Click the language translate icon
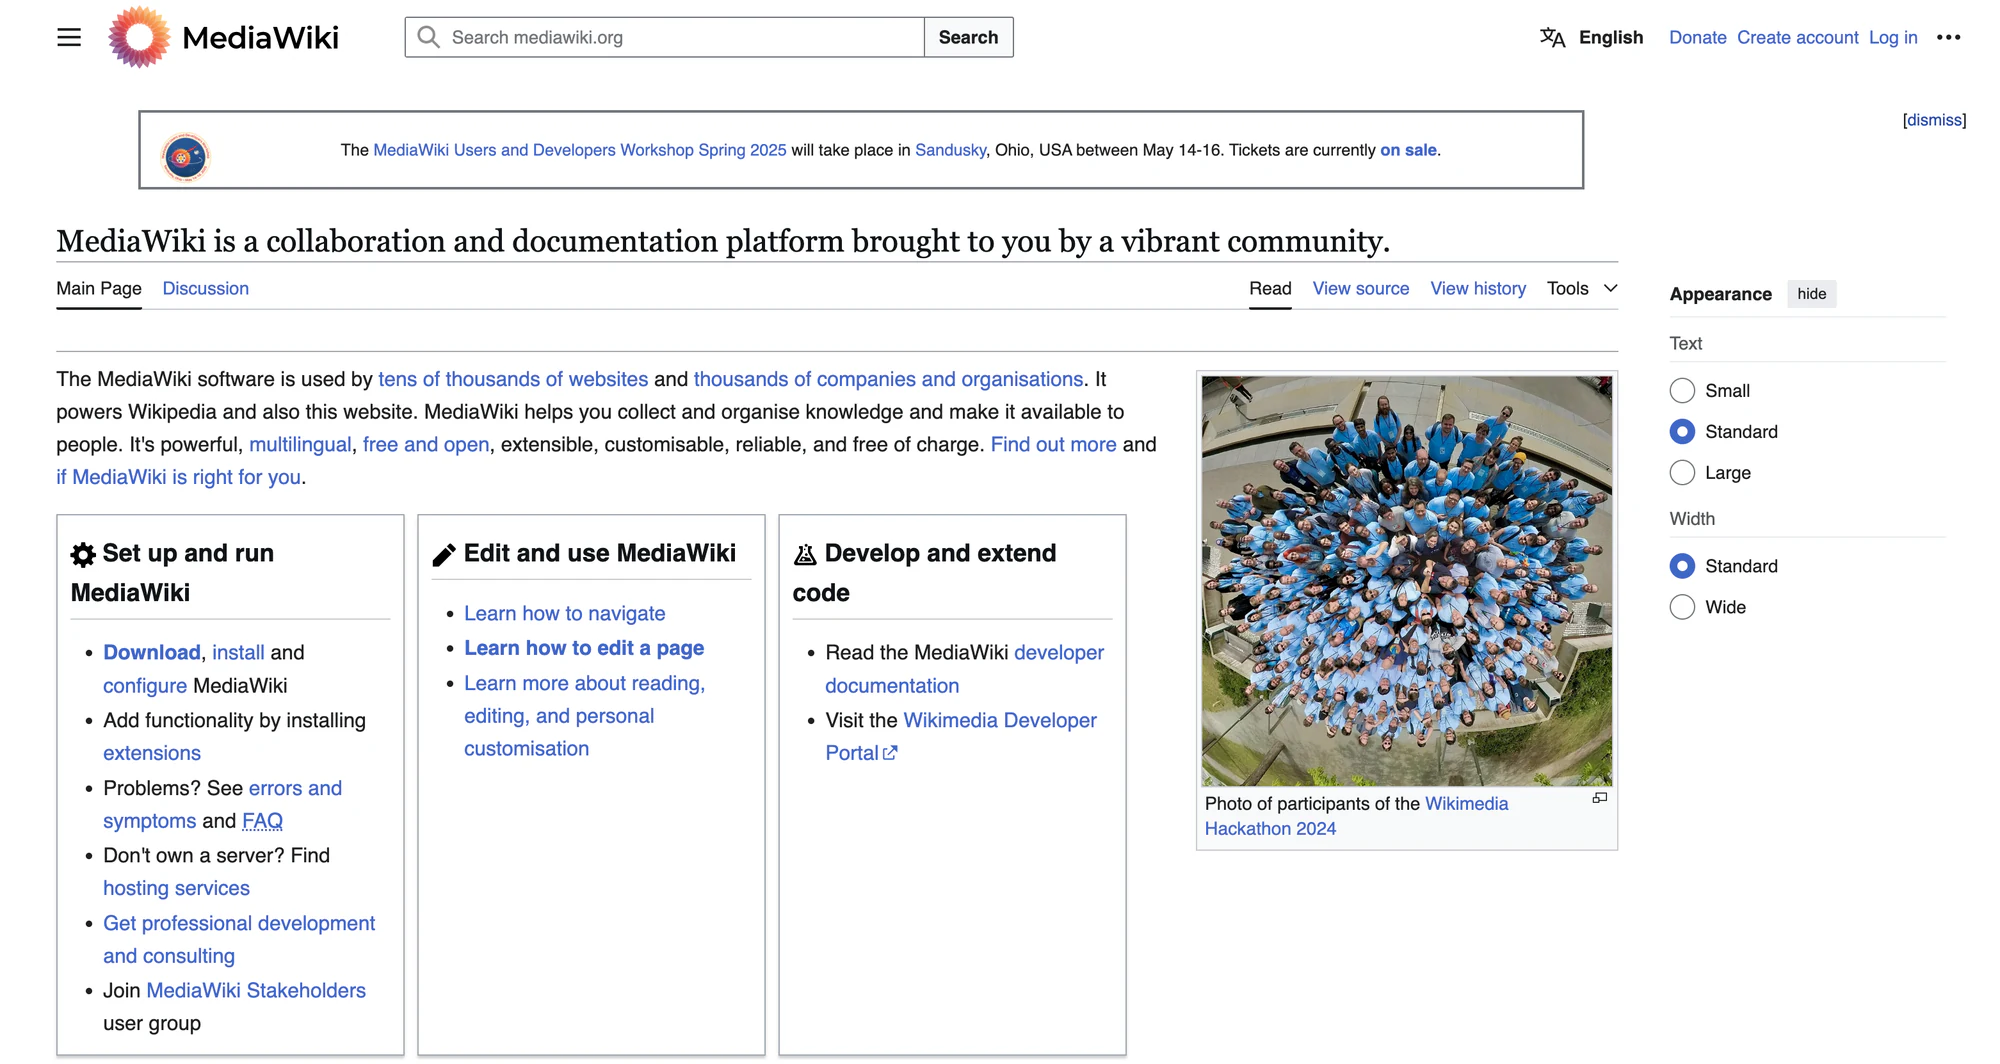Screen dimensions: 2000x1064 [1552, 38]
